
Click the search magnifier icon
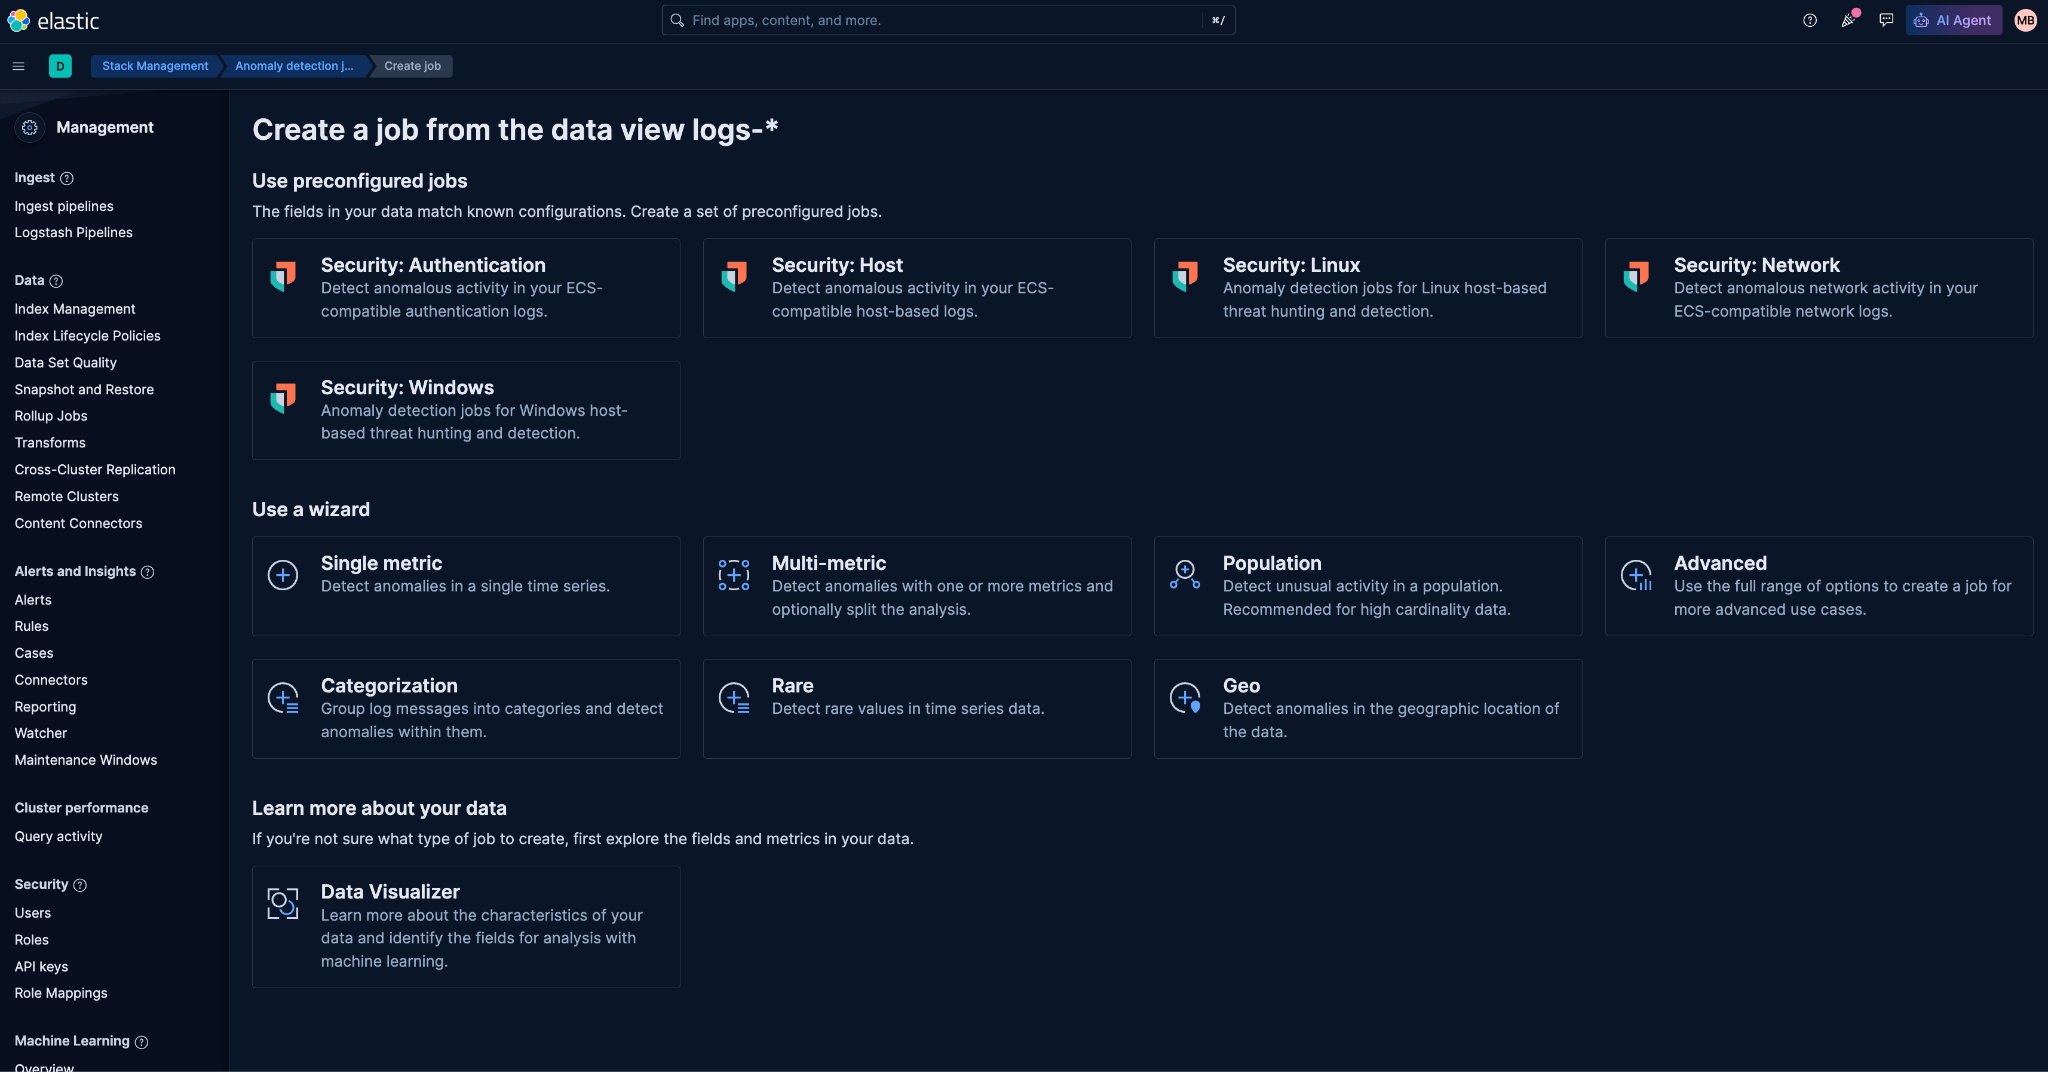point(677,20)
